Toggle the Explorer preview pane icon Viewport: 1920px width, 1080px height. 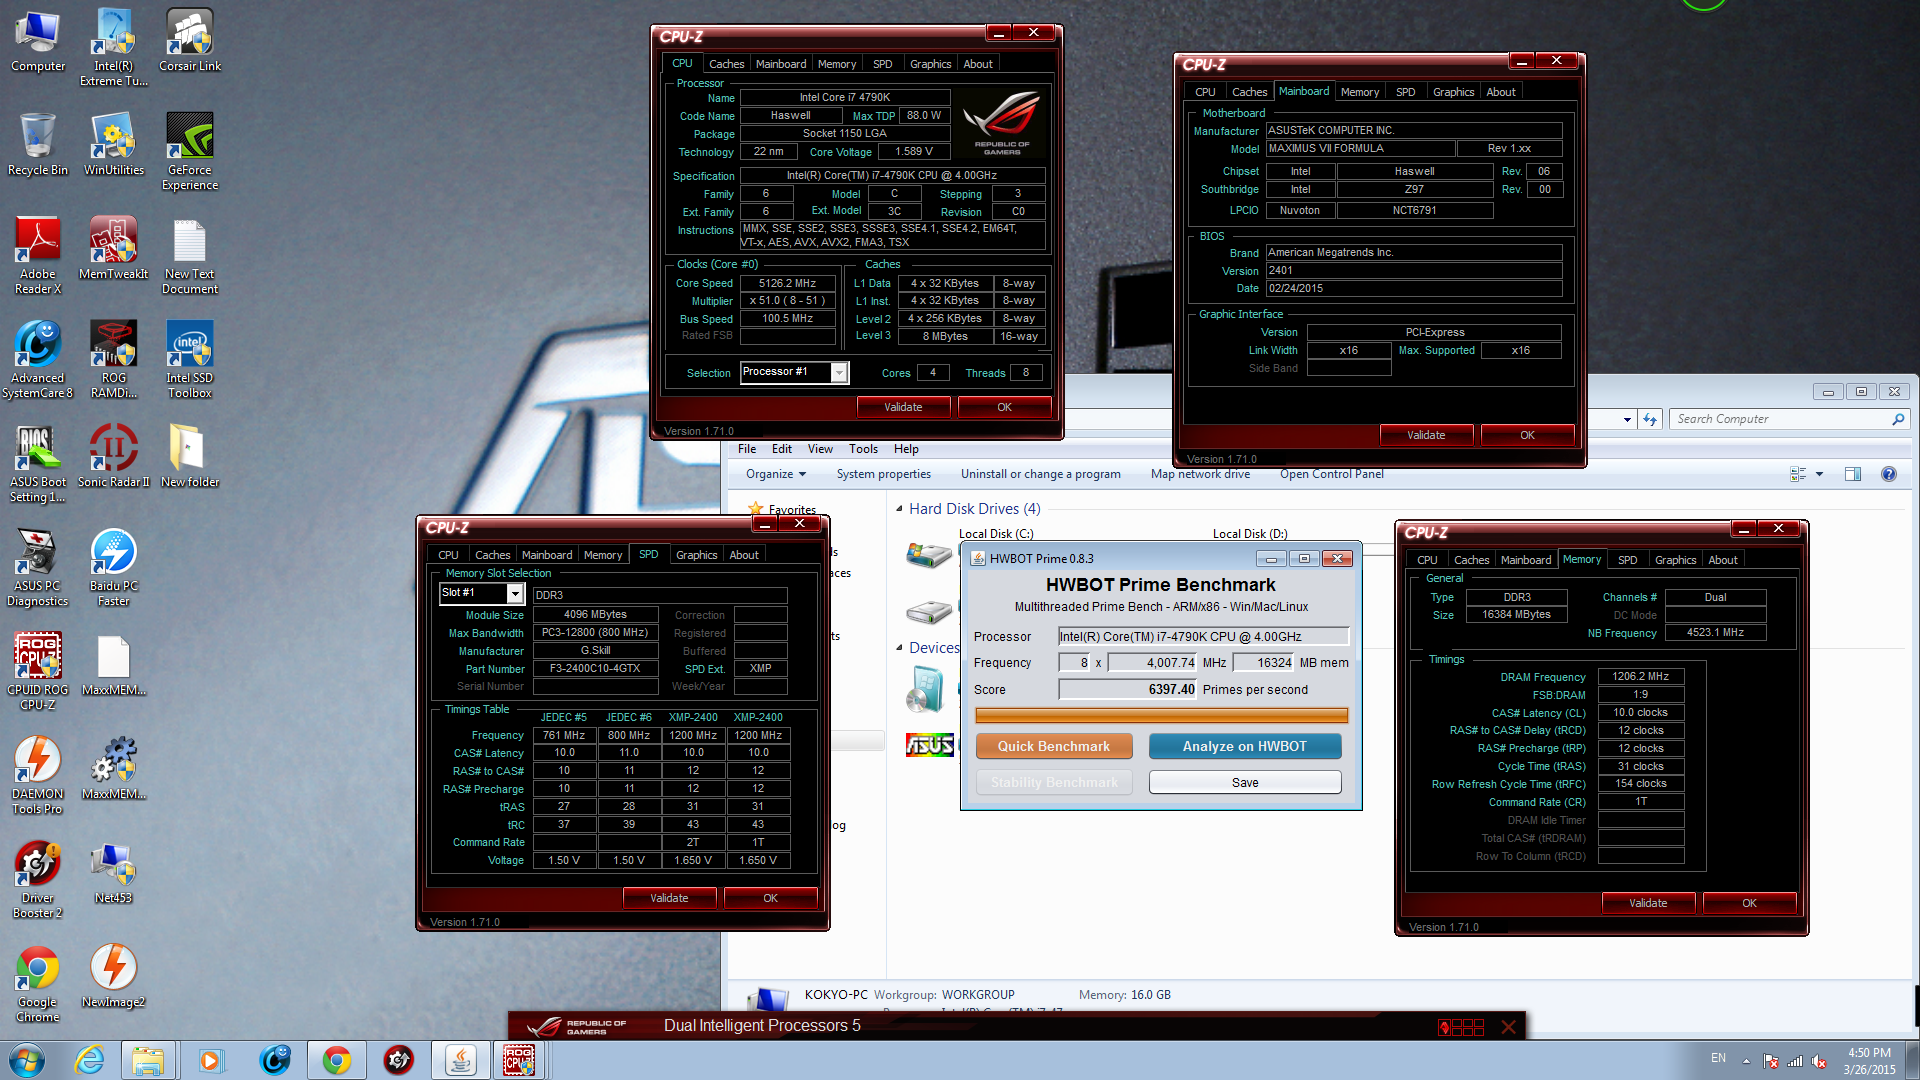coord(1852,474)
